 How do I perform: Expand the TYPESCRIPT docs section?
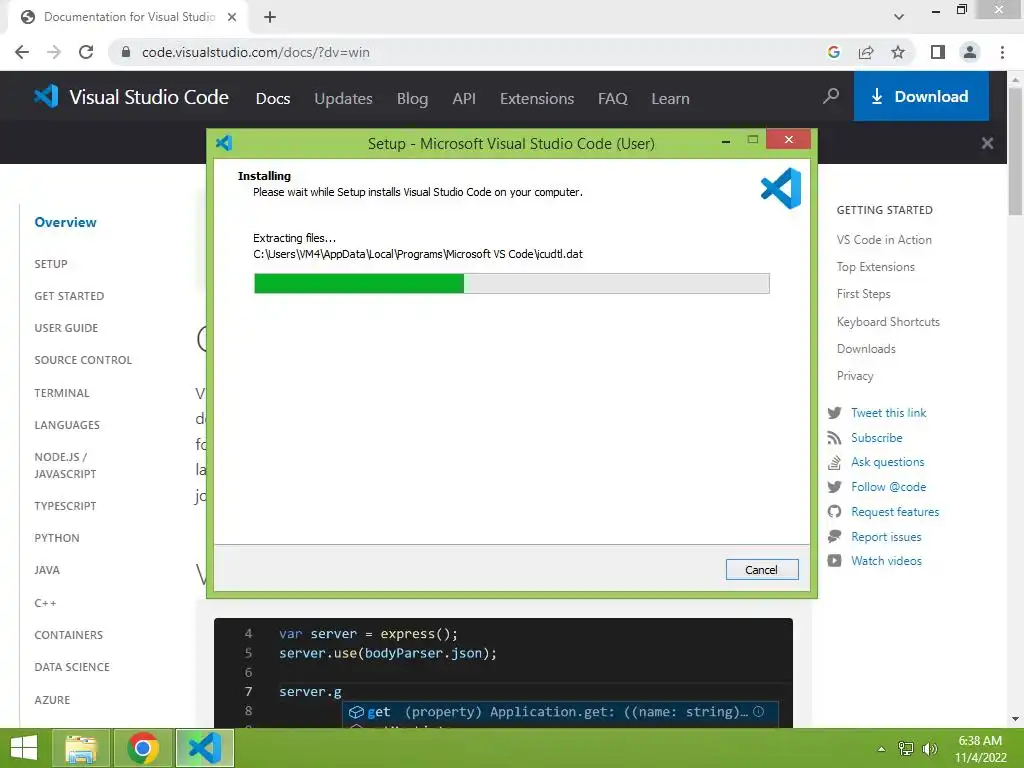65,506
